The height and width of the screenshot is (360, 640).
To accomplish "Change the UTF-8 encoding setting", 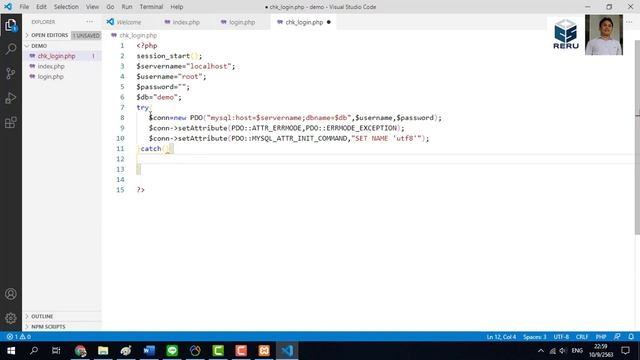I will coord(561,337).
